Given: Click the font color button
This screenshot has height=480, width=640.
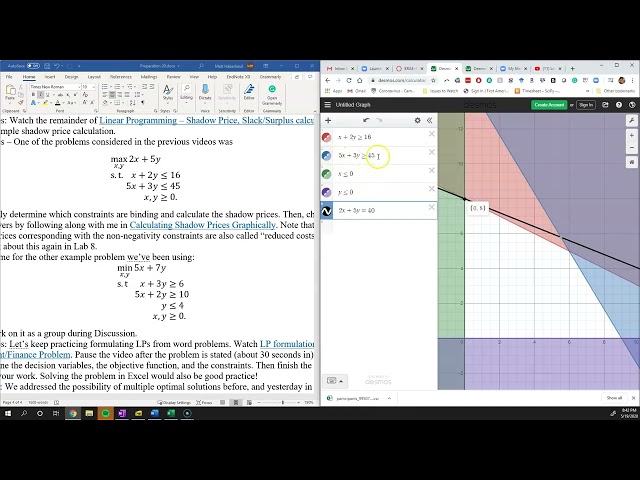Looking at the screenshot, I should (58, 103).
